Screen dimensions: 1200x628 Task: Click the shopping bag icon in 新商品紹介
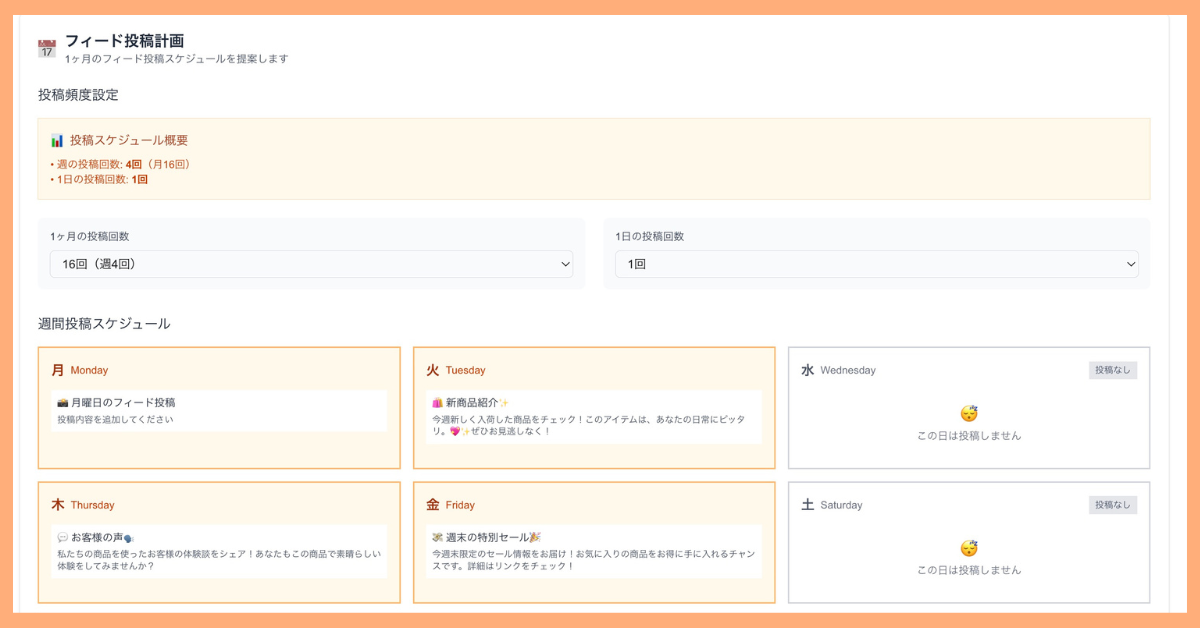[437, 401]
